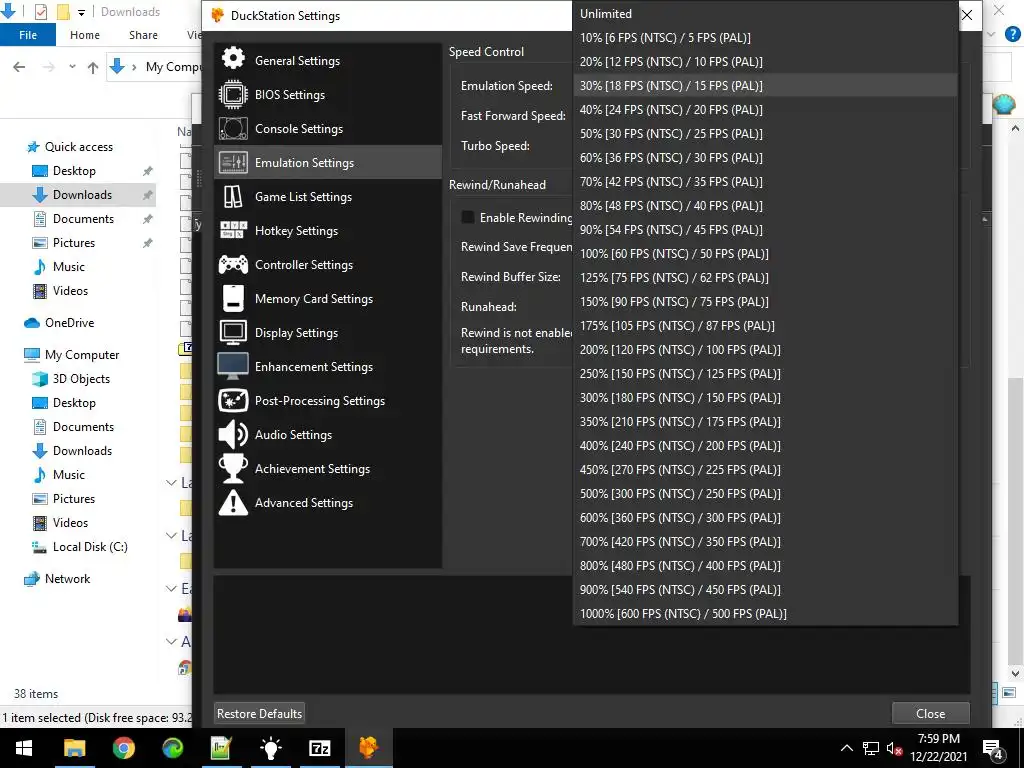This screenshot has width=1024, height=768.
Task: Click File Explorer help icon
Action: click(1012, 35)
